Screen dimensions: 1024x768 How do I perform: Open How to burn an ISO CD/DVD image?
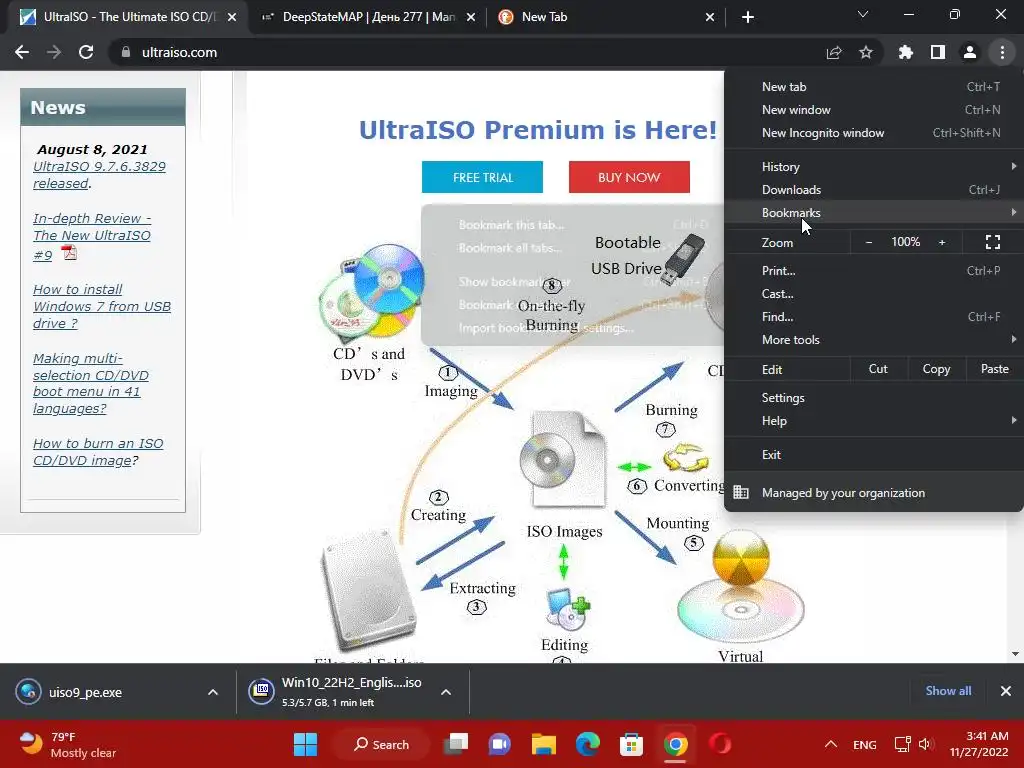(98, 452)
